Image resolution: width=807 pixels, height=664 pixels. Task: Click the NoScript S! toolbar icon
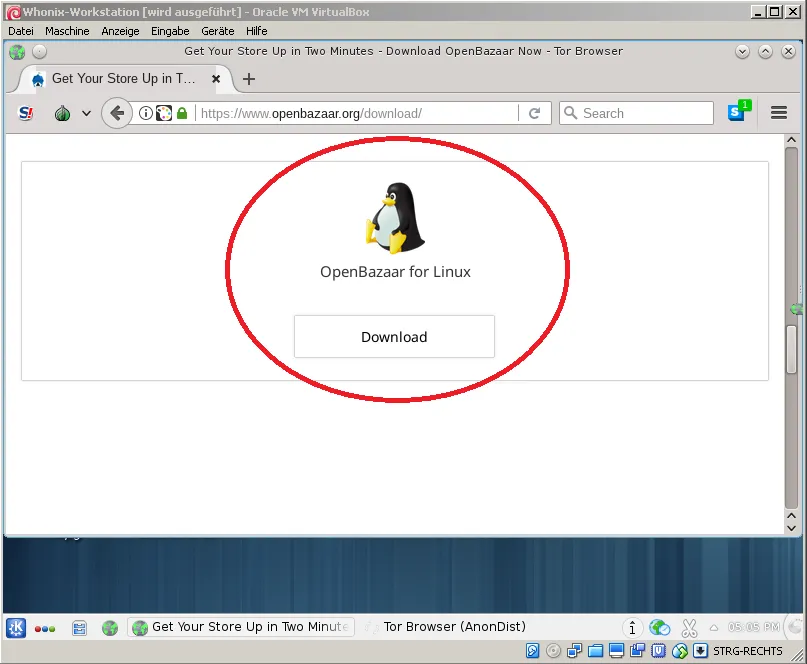pyautogui.click(x=26, y=113)
